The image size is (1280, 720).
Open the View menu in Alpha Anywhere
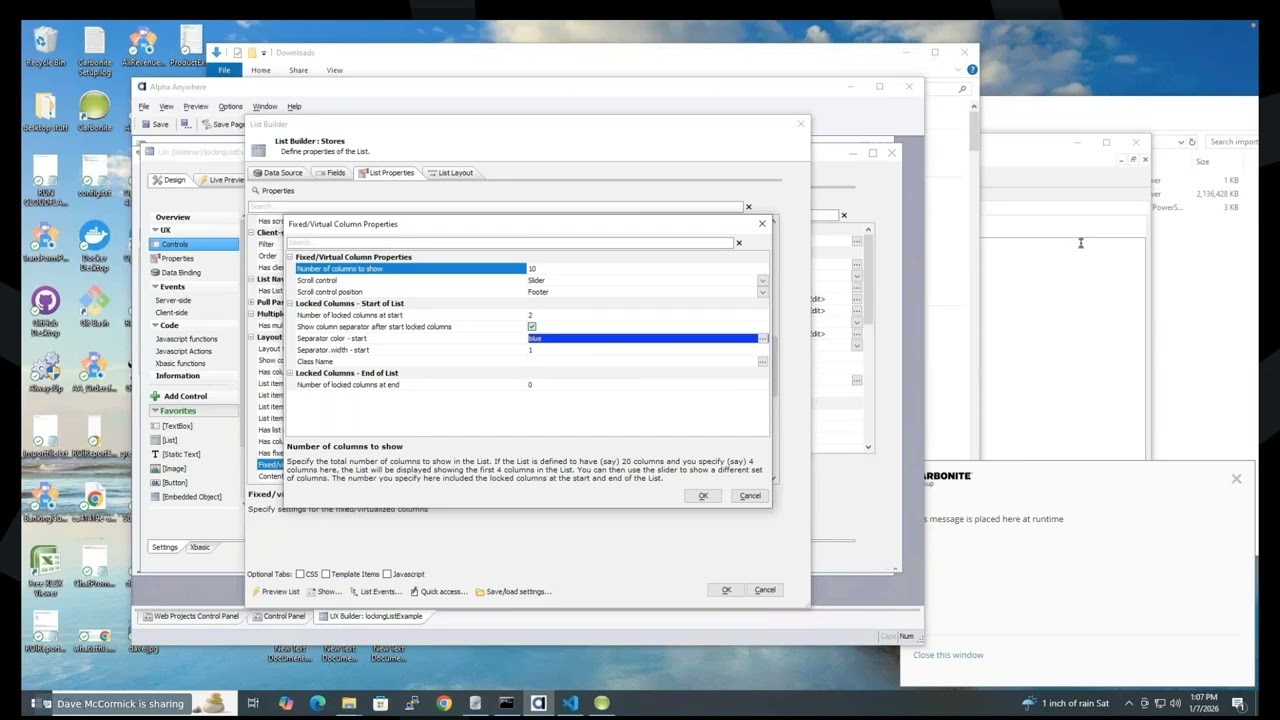coord(166,106)
